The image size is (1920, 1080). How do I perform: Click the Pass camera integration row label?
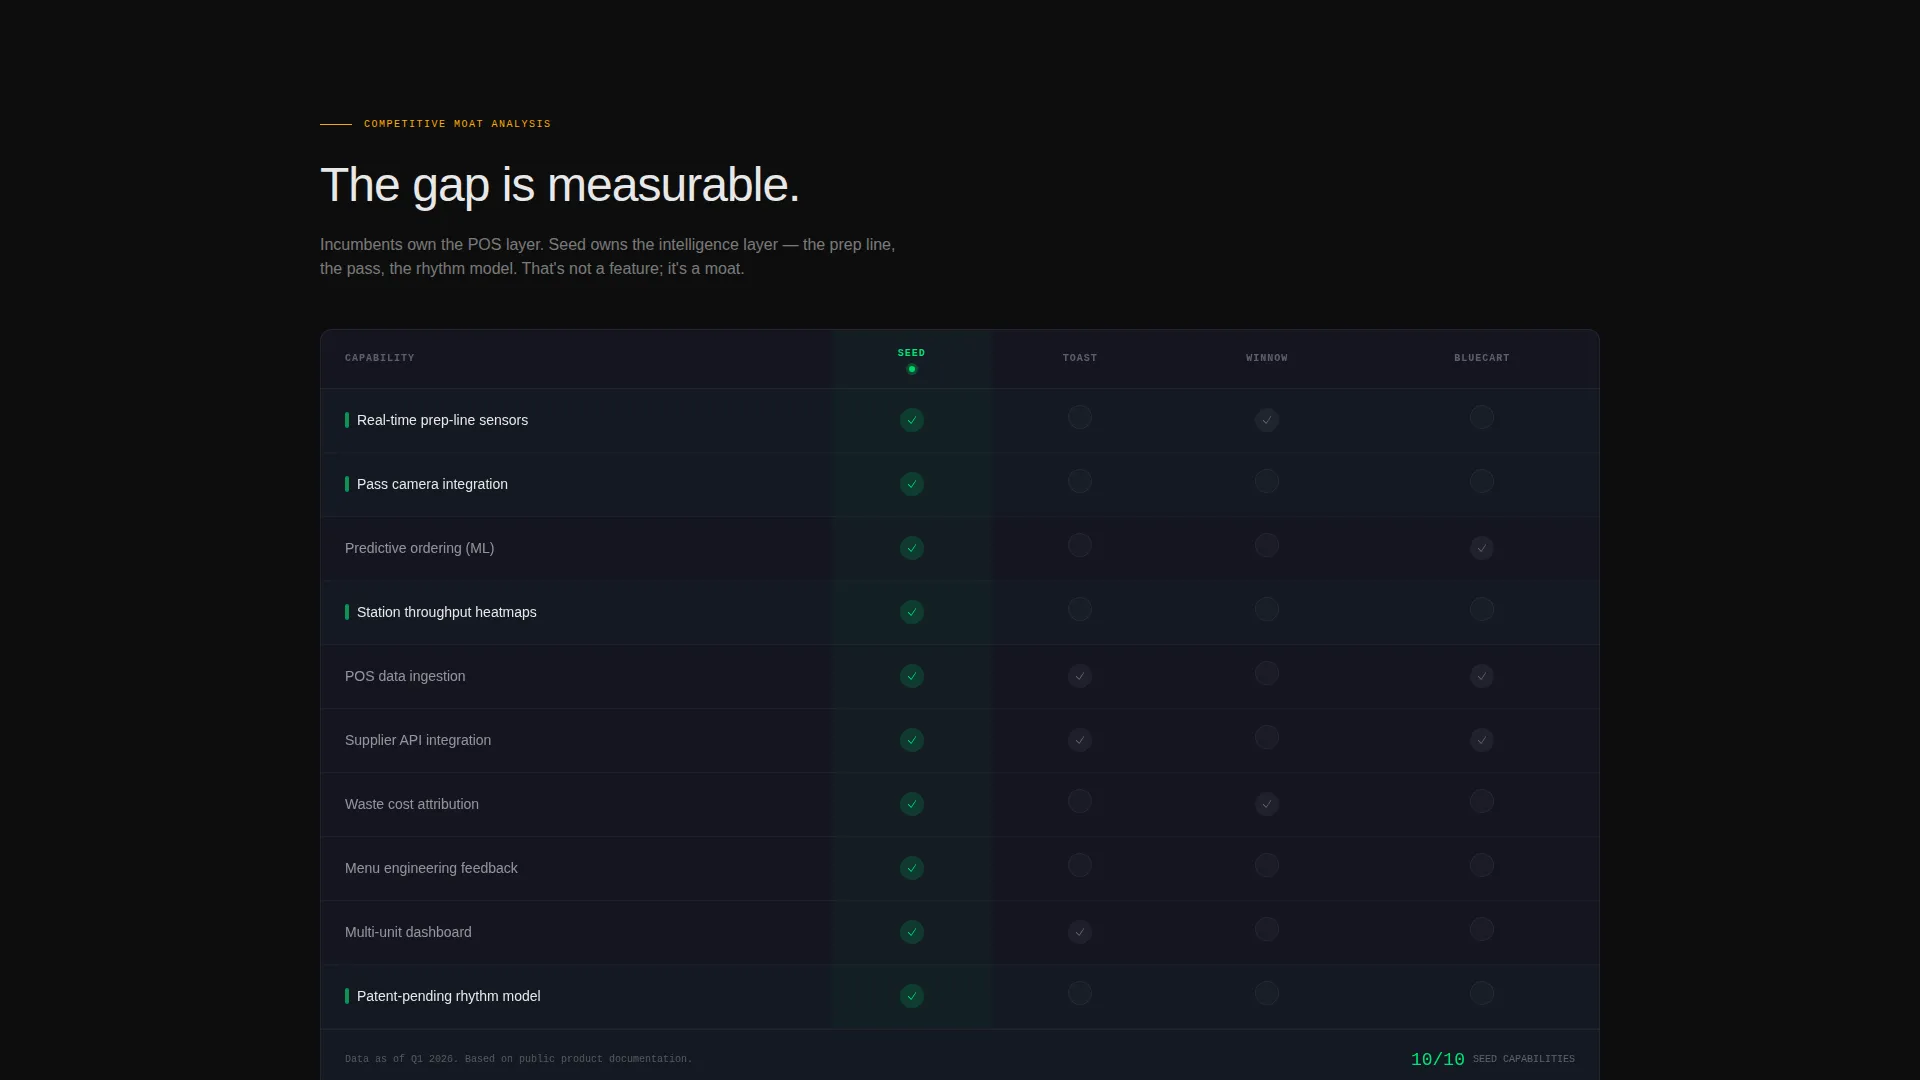[x=432, y=484]
